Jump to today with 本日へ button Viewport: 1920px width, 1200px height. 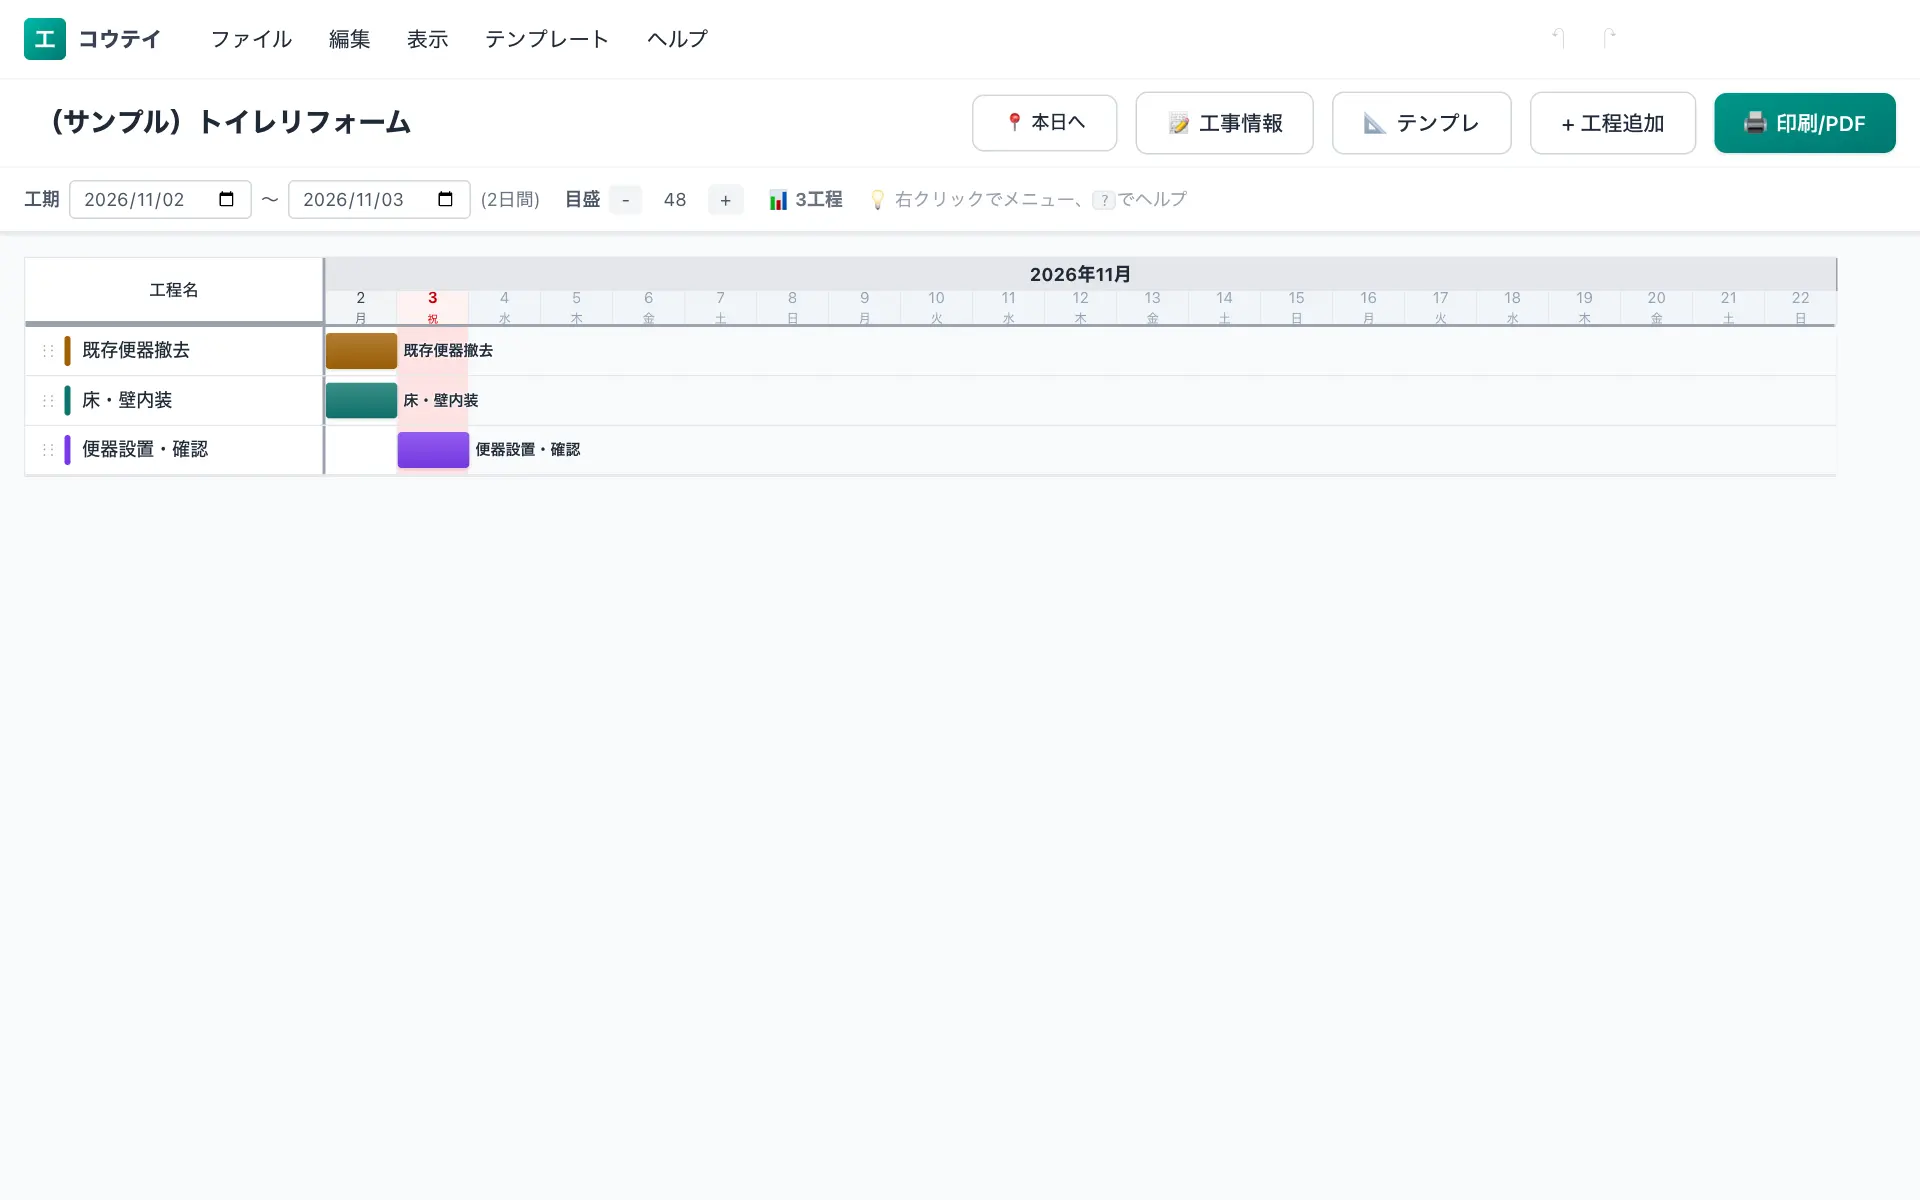coord(1044,123)
